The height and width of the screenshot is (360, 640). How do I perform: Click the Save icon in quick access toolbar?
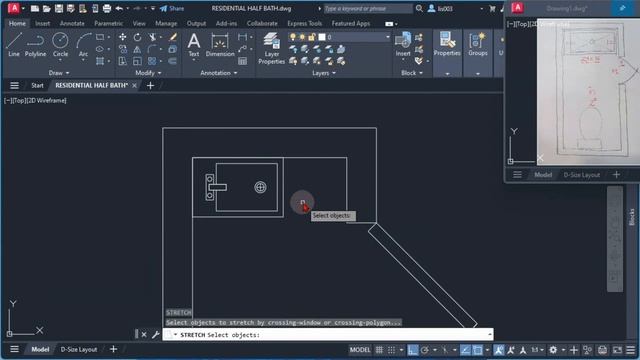coord(59,8)
